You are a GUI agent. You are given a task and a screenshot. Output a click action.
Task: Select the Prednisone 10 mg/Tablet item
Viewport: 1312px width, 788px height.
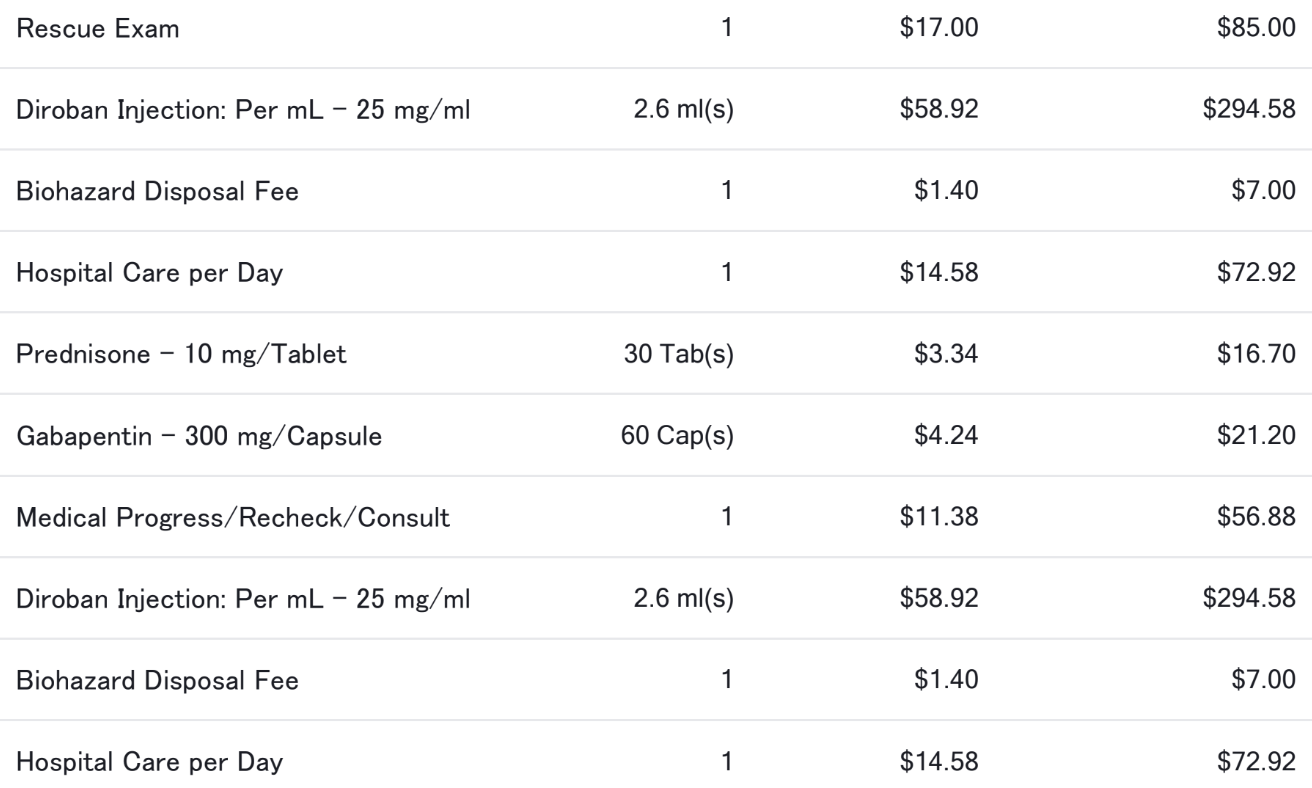181,354
